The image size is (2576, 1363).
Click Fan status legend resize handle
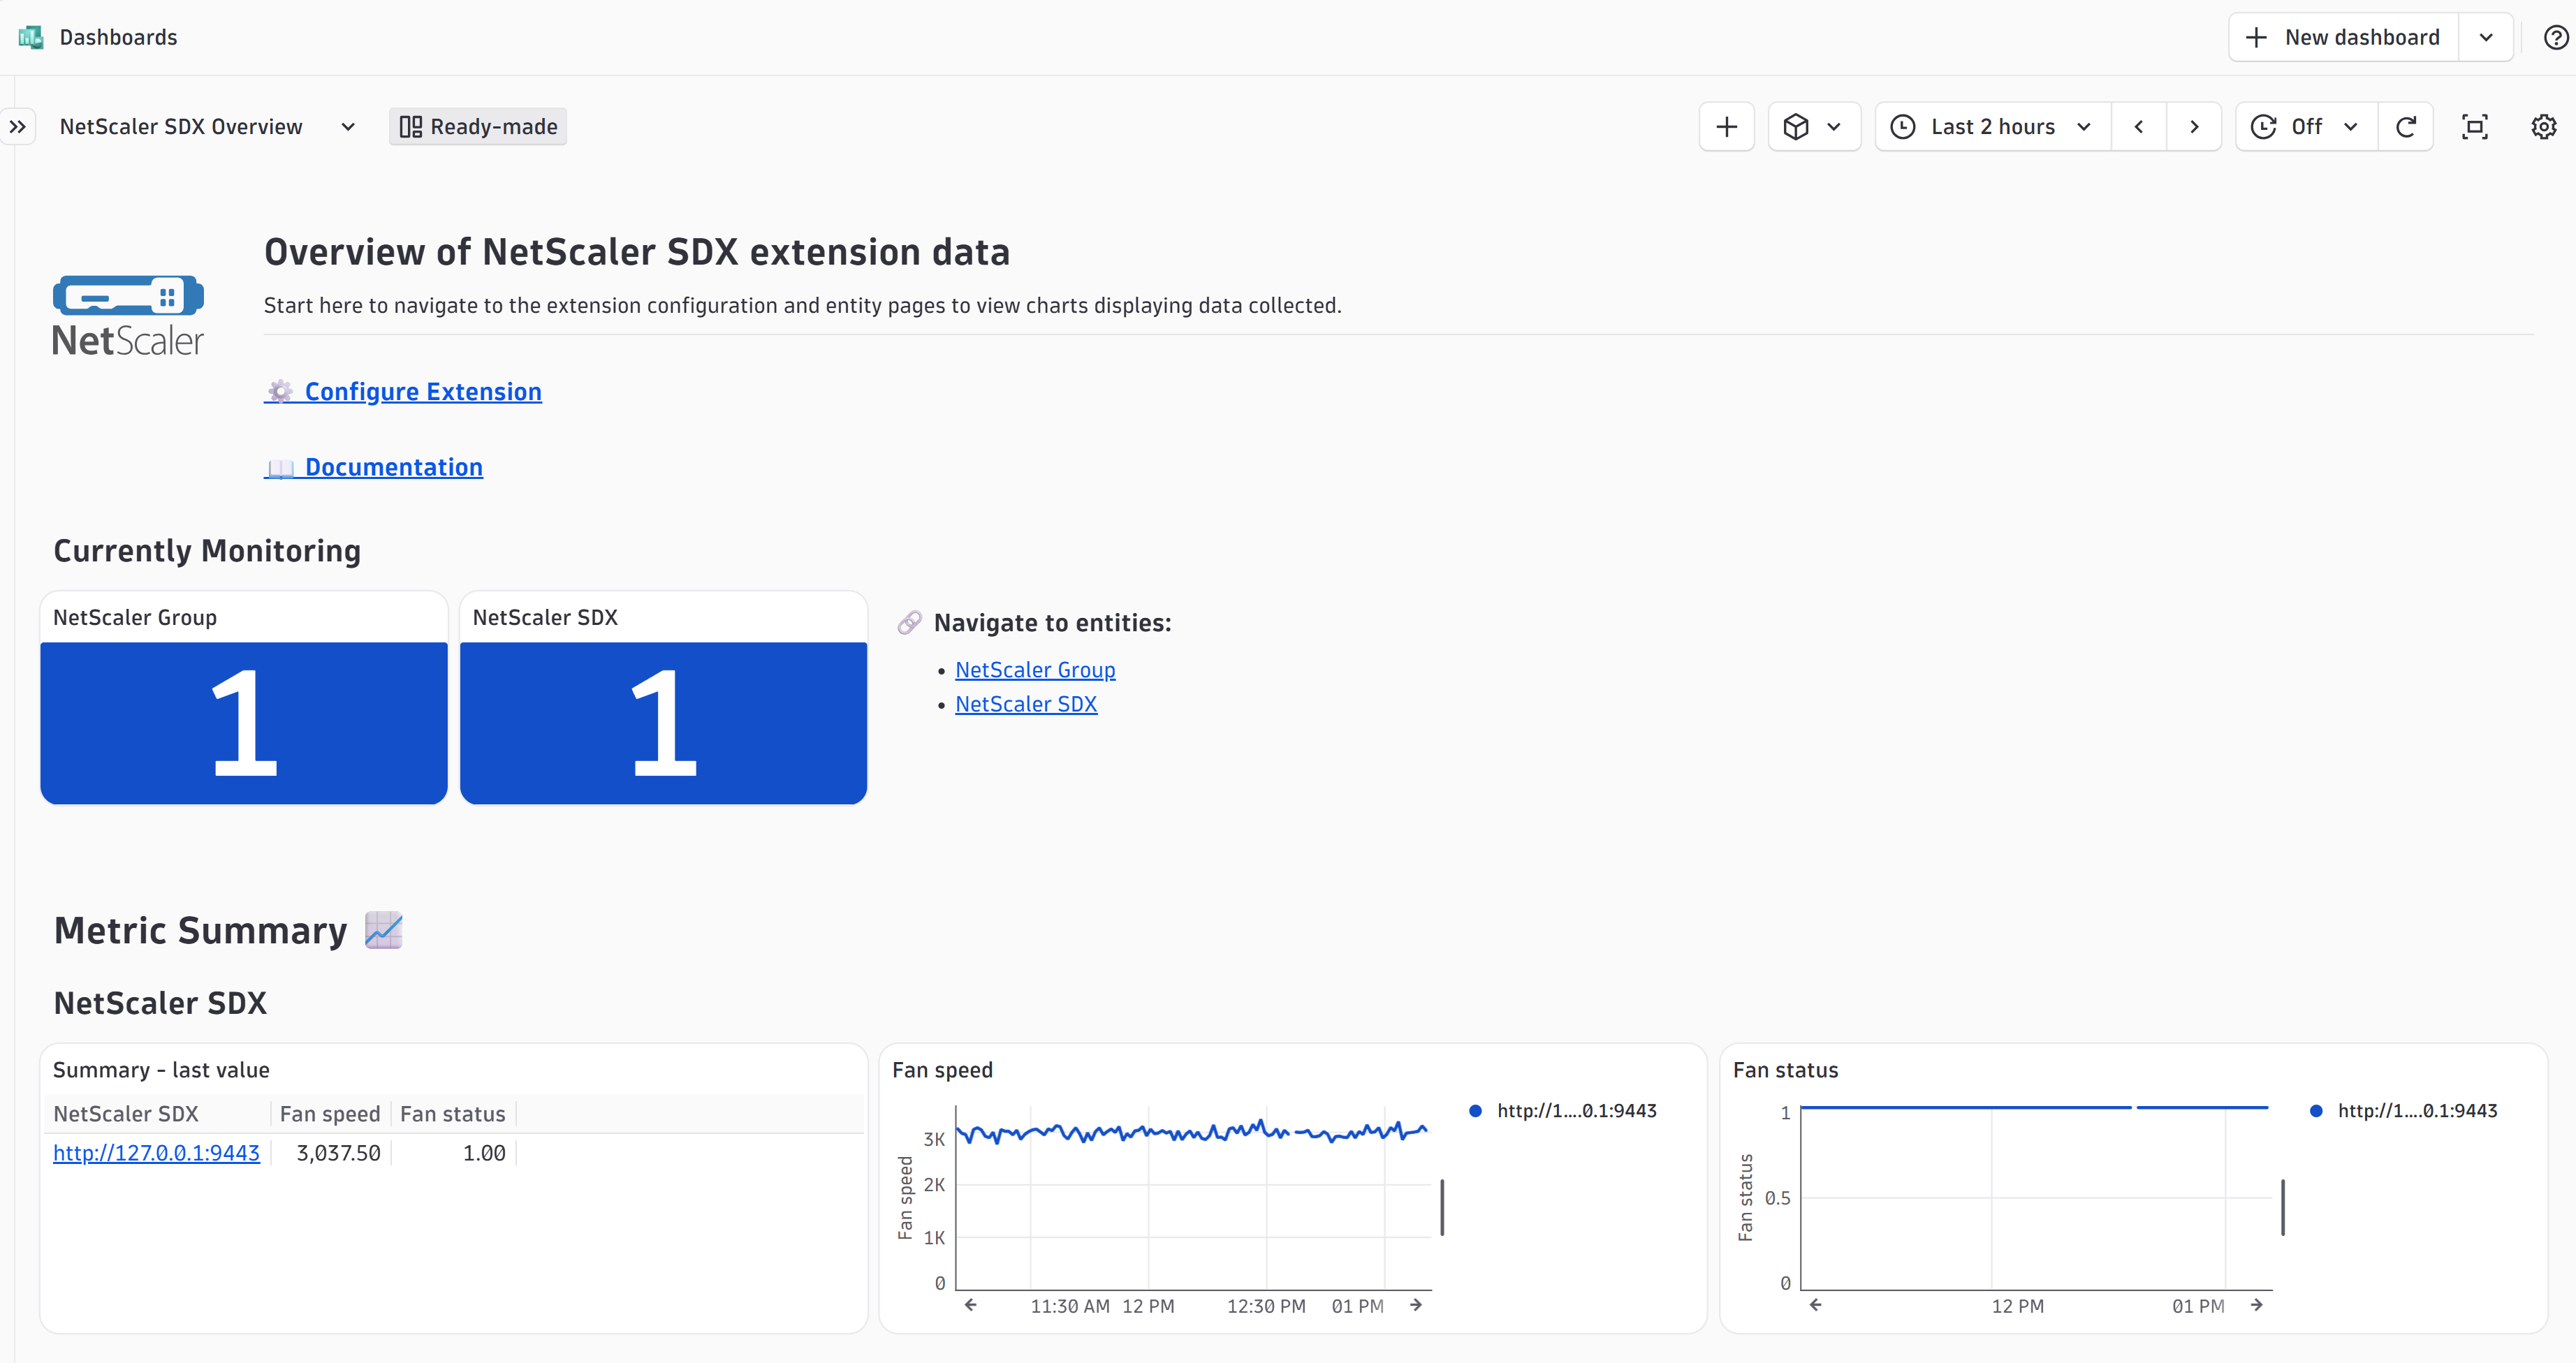point(2283,1207)
